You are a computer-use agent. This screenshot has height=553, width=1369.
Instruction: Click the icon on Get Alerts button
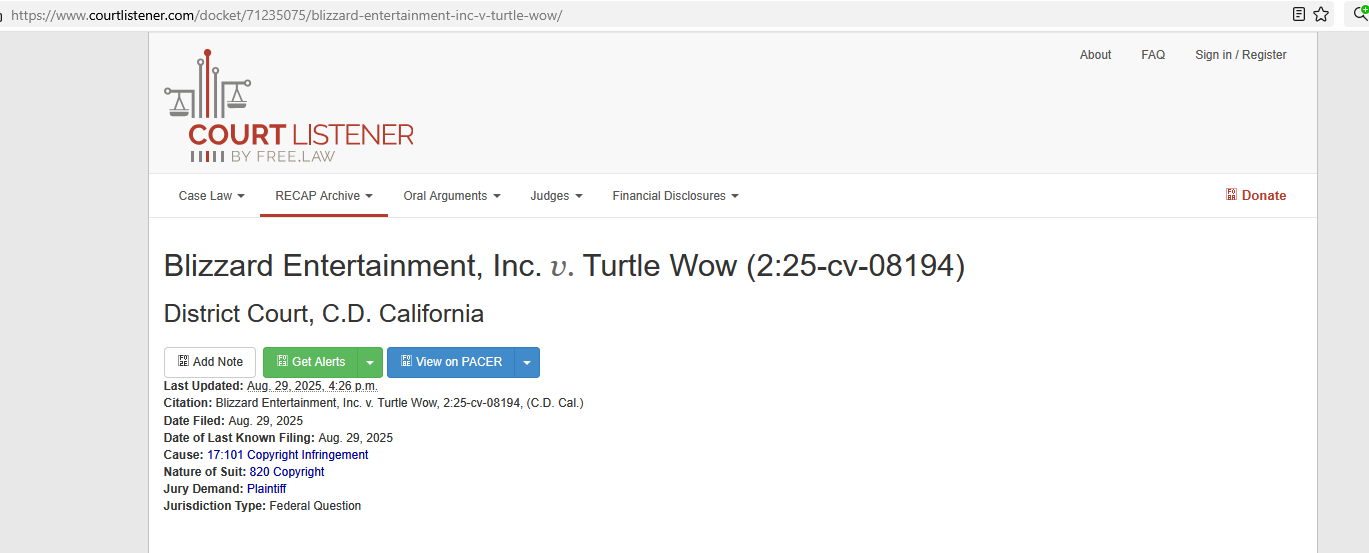282,362
